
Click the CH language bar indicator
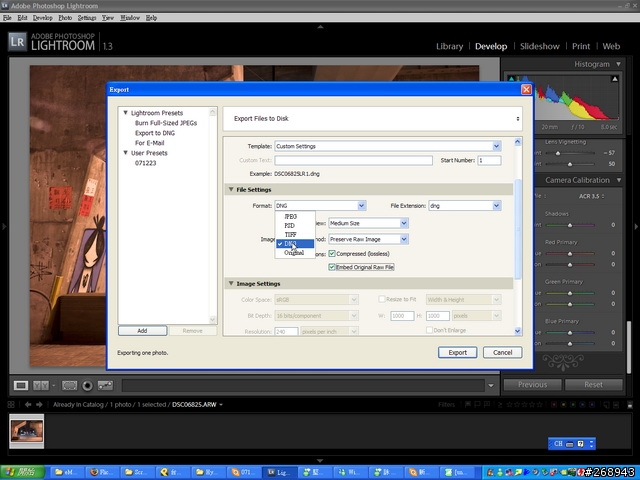[558, 444]
